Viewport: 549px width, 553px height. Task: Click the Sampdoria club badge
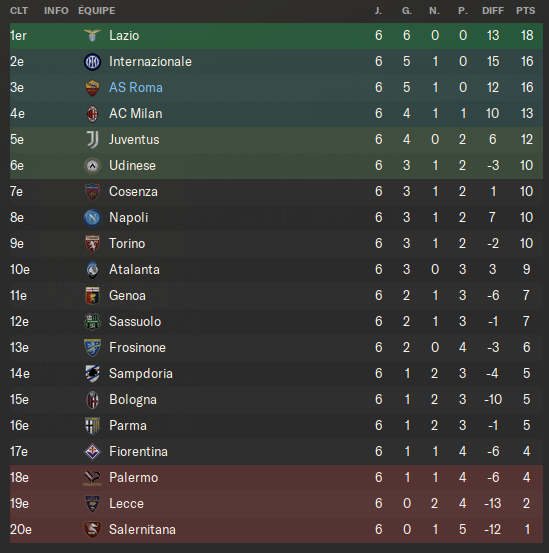92,374
